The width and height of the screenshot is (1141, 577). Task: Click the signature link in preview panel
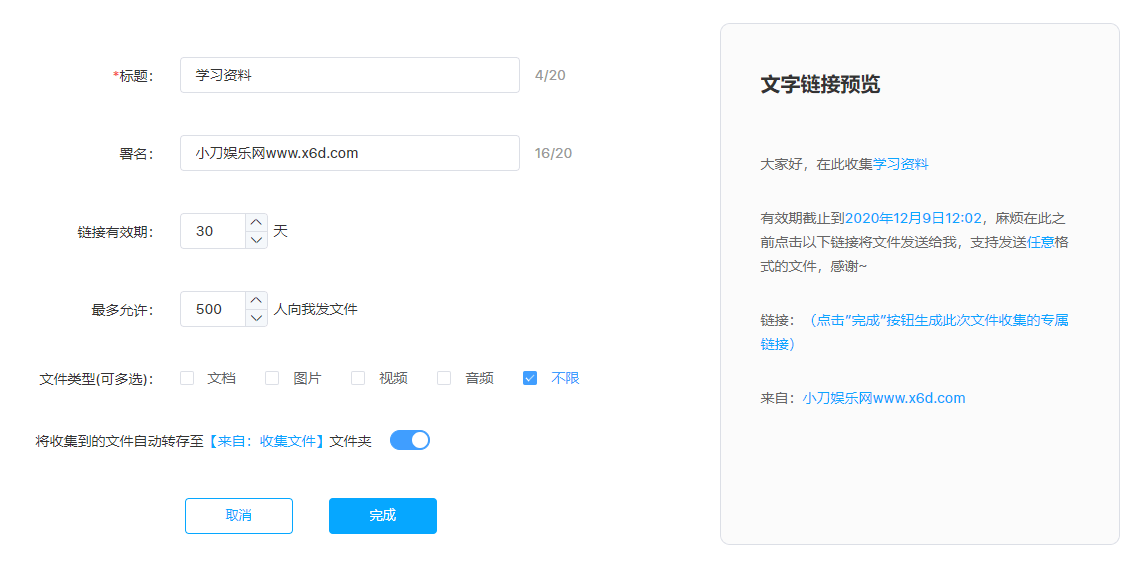coord(884,398)
